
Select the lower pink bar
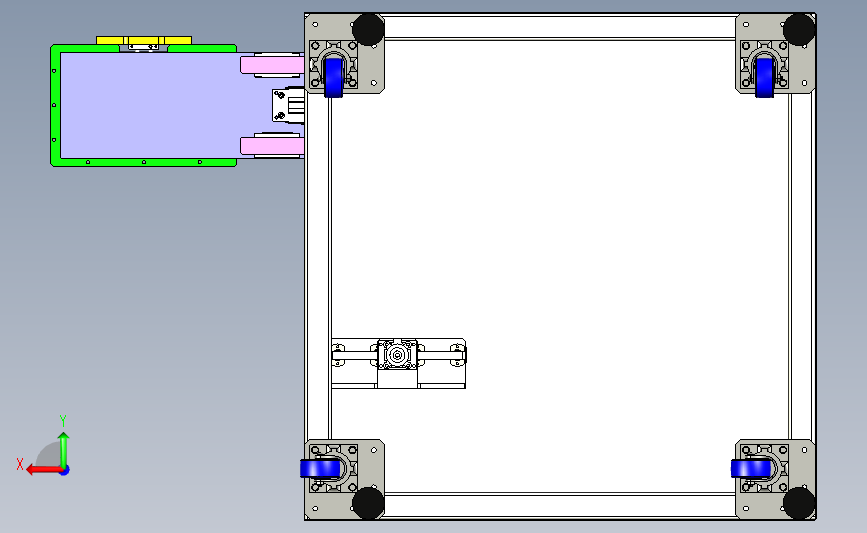pyautogui.click(x=272, y=146)
